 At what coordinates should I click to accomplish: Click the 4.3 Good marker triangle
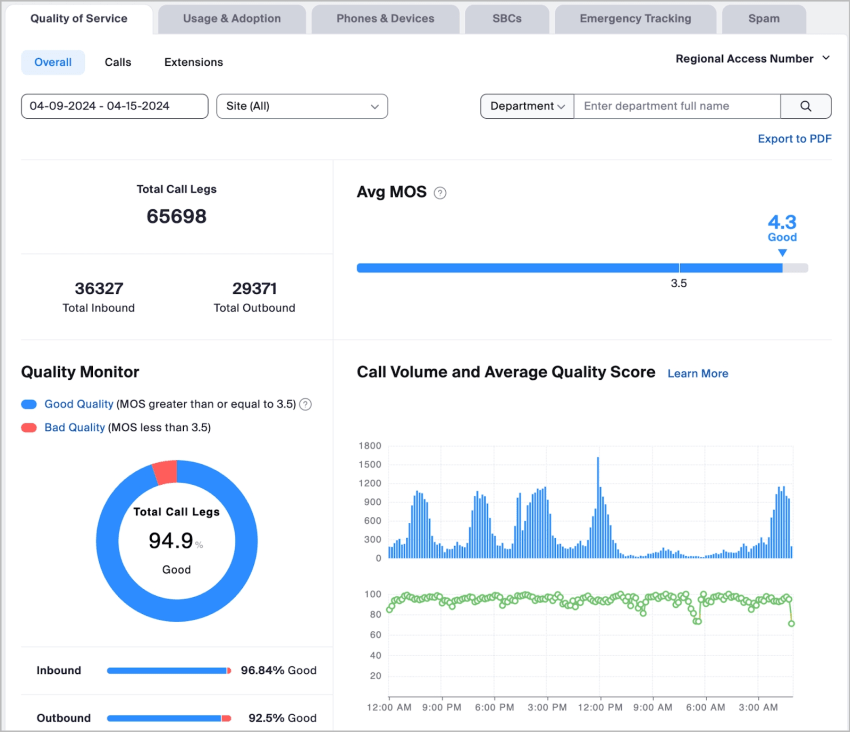tap(782, 254)
